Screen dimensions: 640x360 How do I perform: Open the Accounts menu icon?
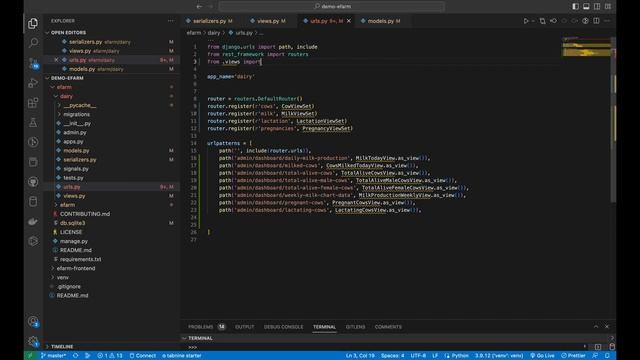point(33,322)
